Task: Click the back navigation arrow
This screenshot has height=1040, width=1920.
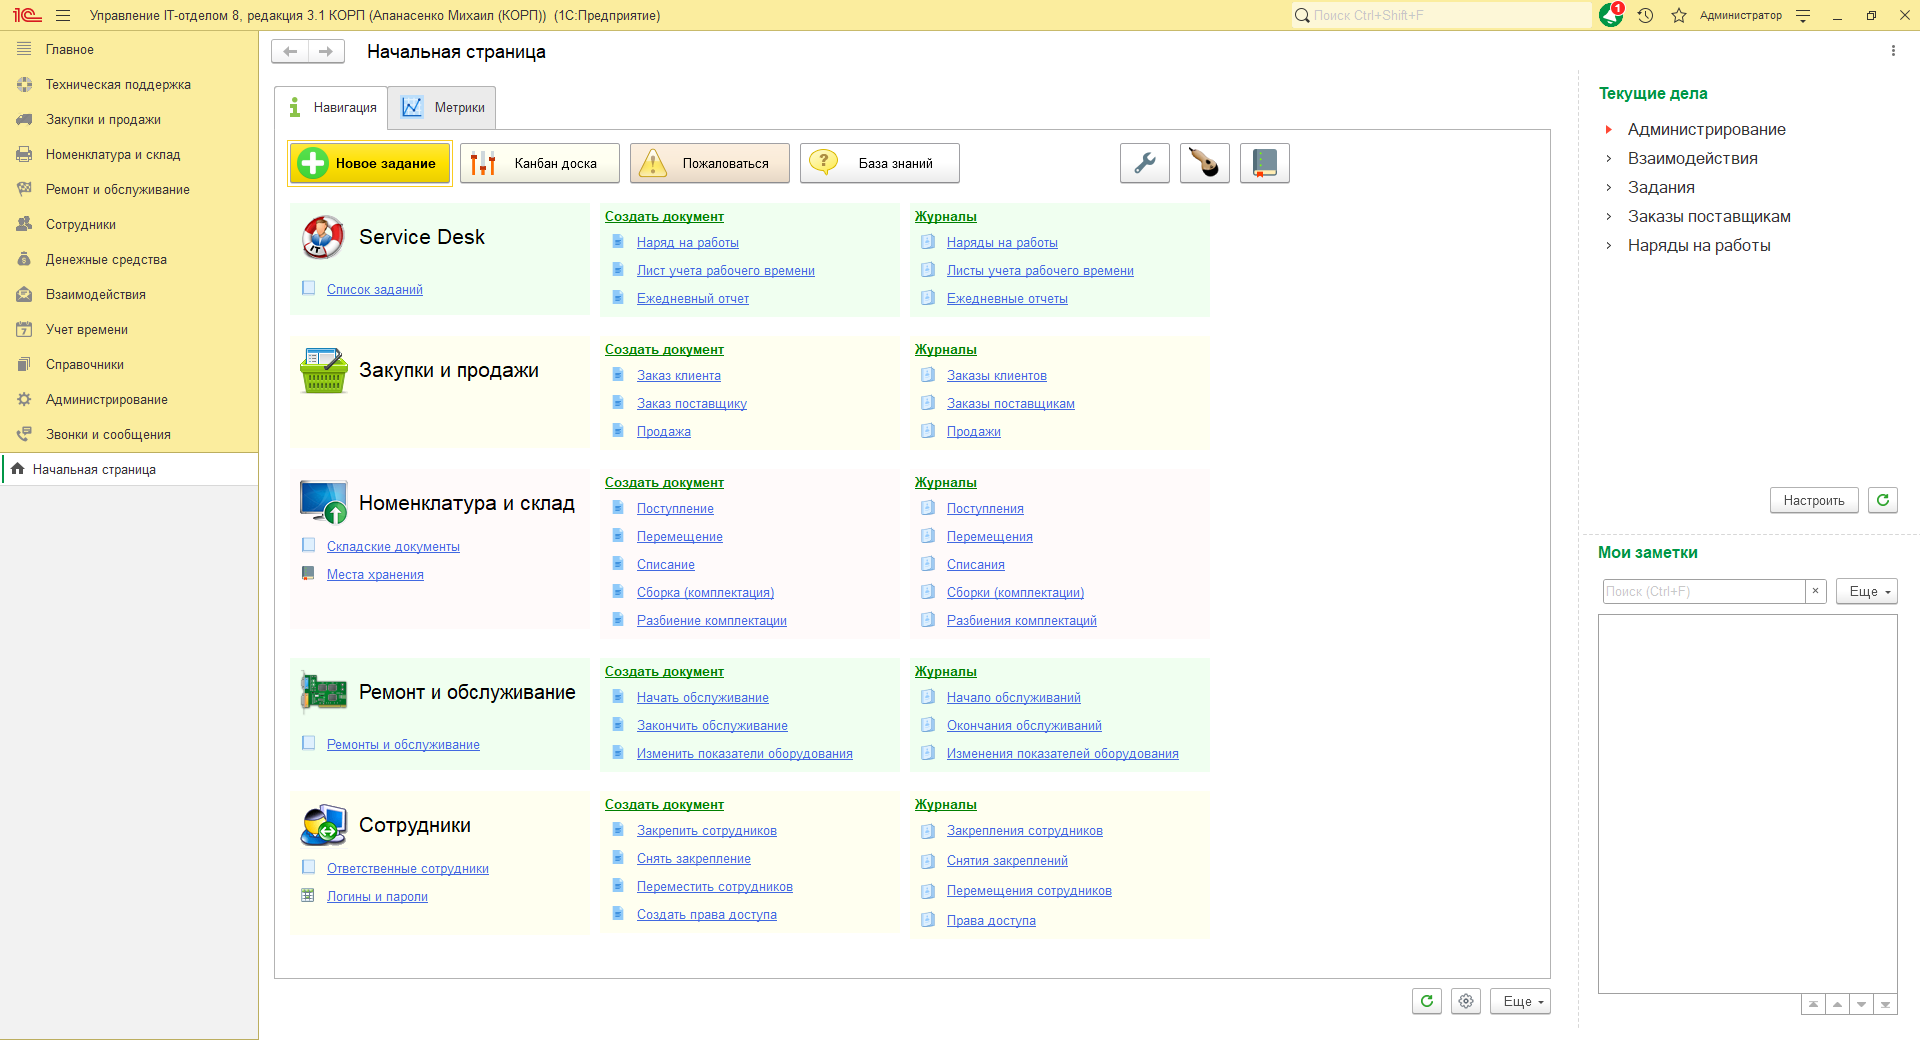Action: [290, 51]
